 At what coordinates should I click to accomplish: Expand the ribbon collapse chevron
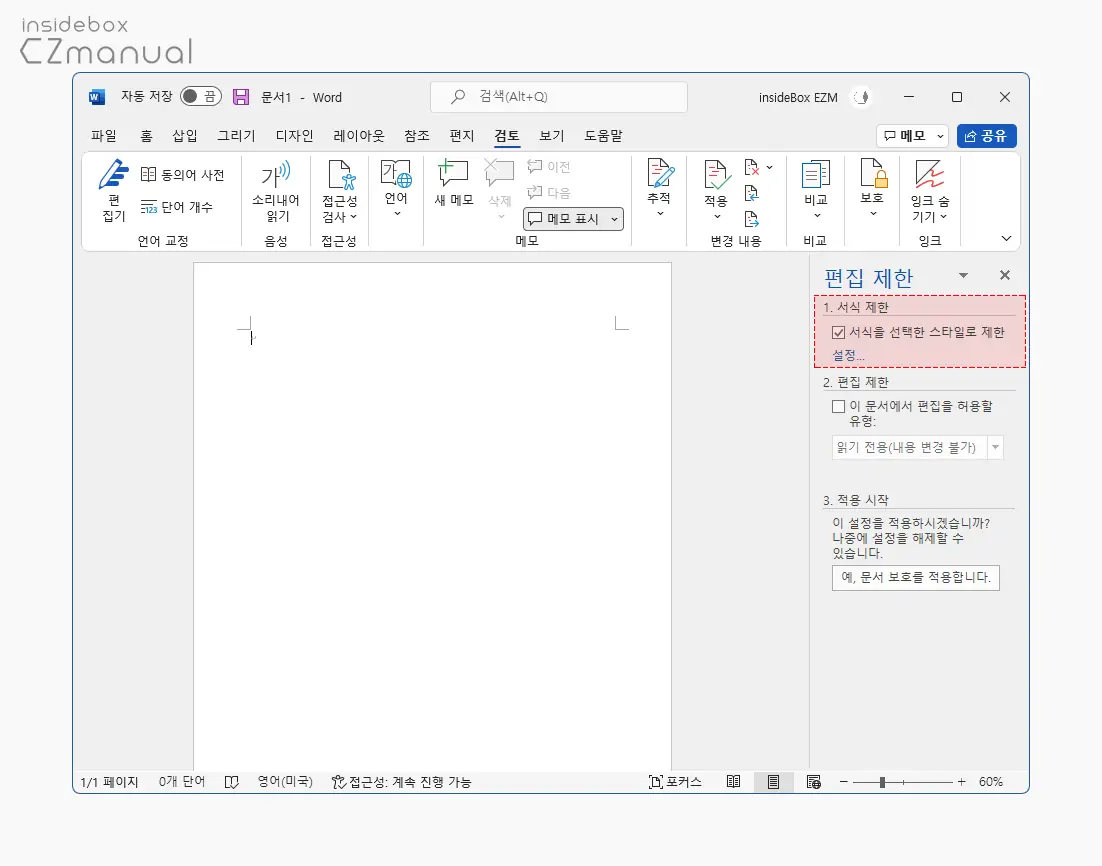coord(1006,238)
